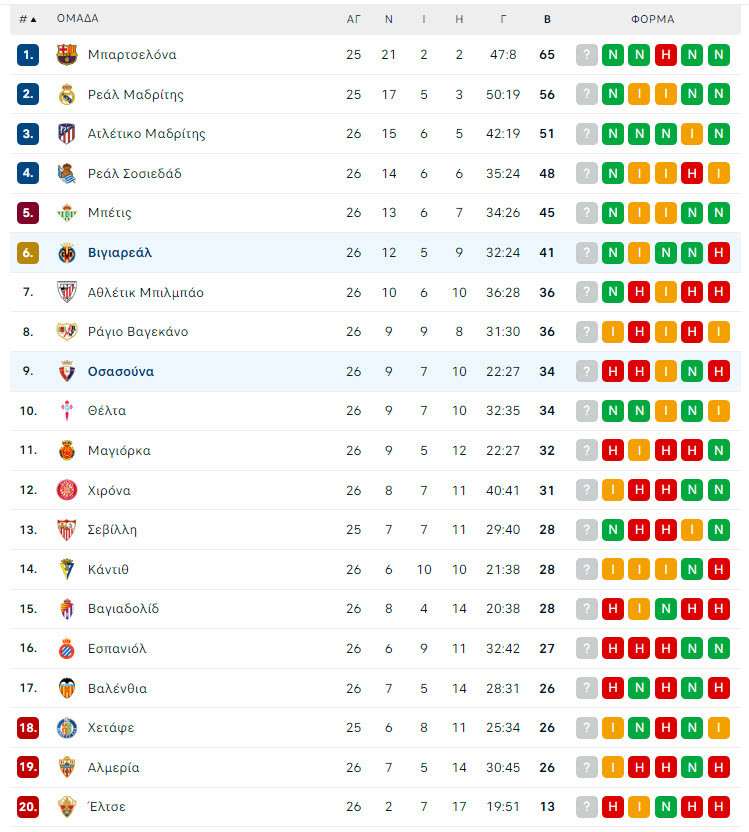Sort standings by the Β points header
Image resolution: width=749 pixels, height=832 pixels.
click(x=547, y=19)
